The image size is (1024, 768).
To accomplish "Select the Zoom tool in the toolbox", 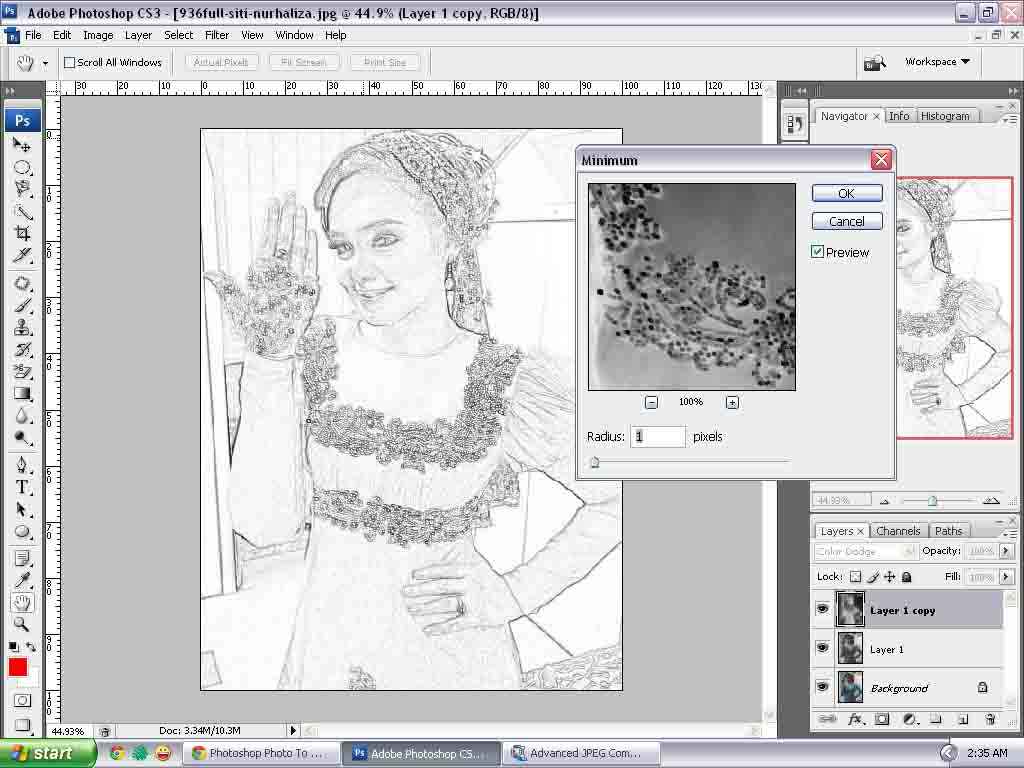I will (x=22, y=624).
